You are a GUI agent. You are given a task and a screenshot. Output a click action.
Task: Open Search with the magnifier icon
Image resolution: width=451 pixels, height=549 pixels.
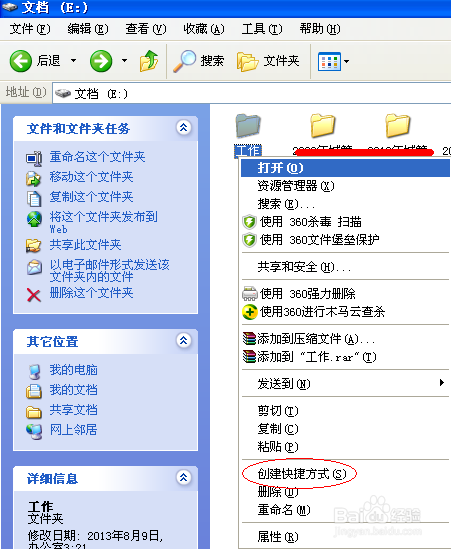[x=185, y=61]
